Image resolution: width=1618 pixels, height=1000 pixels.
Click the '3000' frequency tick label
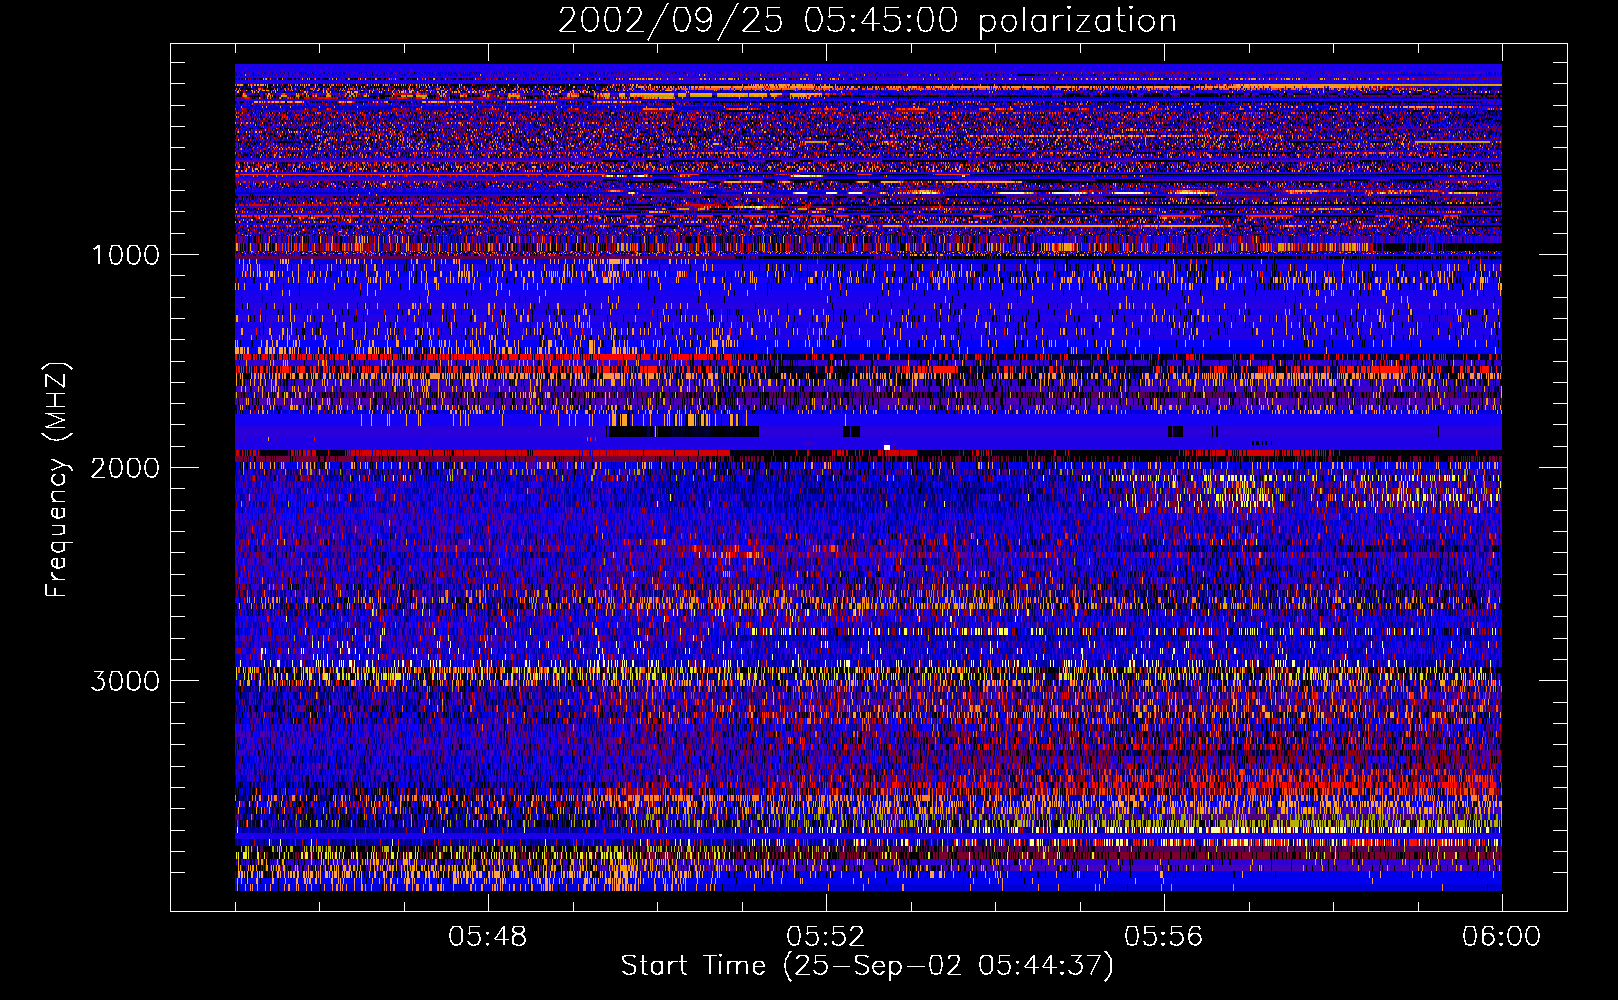[125, 681]
